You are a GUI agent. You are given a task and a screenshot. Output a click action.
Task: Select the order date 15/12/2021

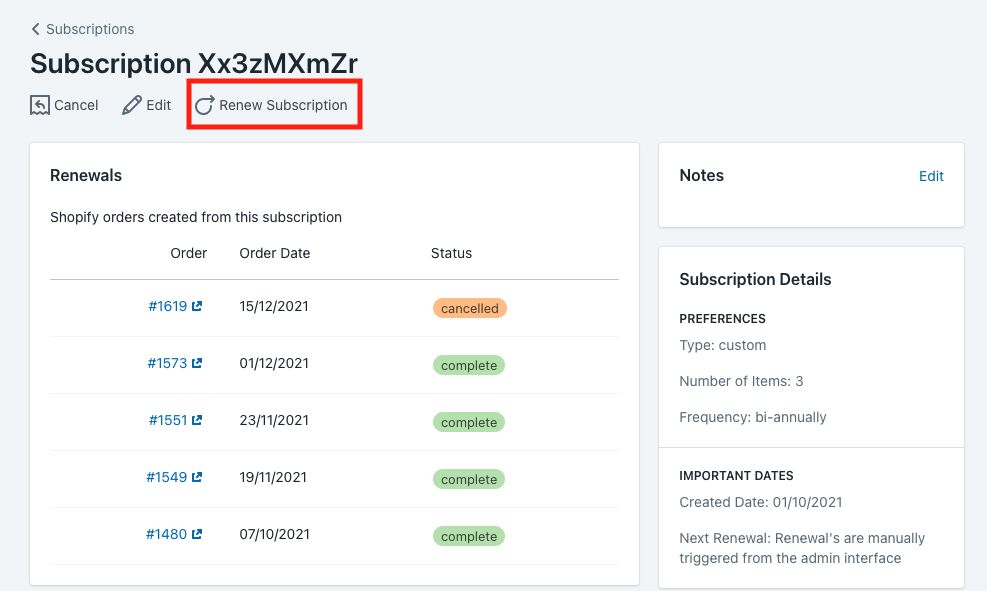tap(274, 307)
